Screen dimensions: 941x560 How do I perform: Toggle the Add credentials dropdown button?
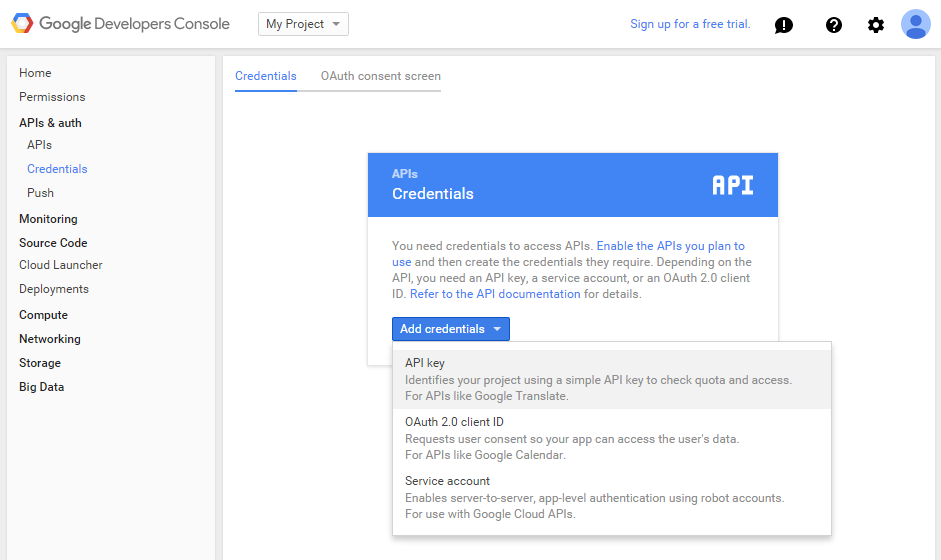451,329
